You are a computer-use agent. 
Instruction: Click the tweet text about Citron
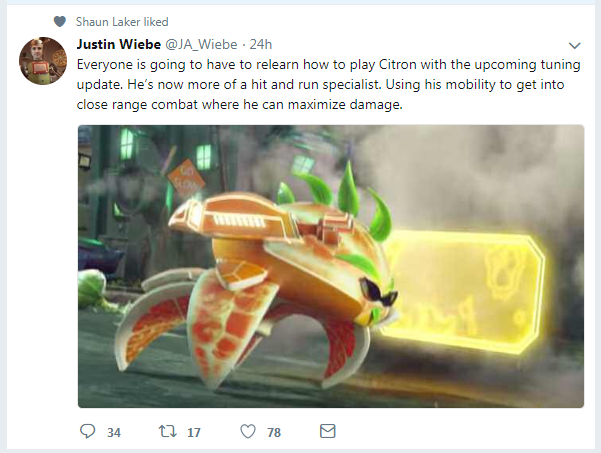click(328, 84)
